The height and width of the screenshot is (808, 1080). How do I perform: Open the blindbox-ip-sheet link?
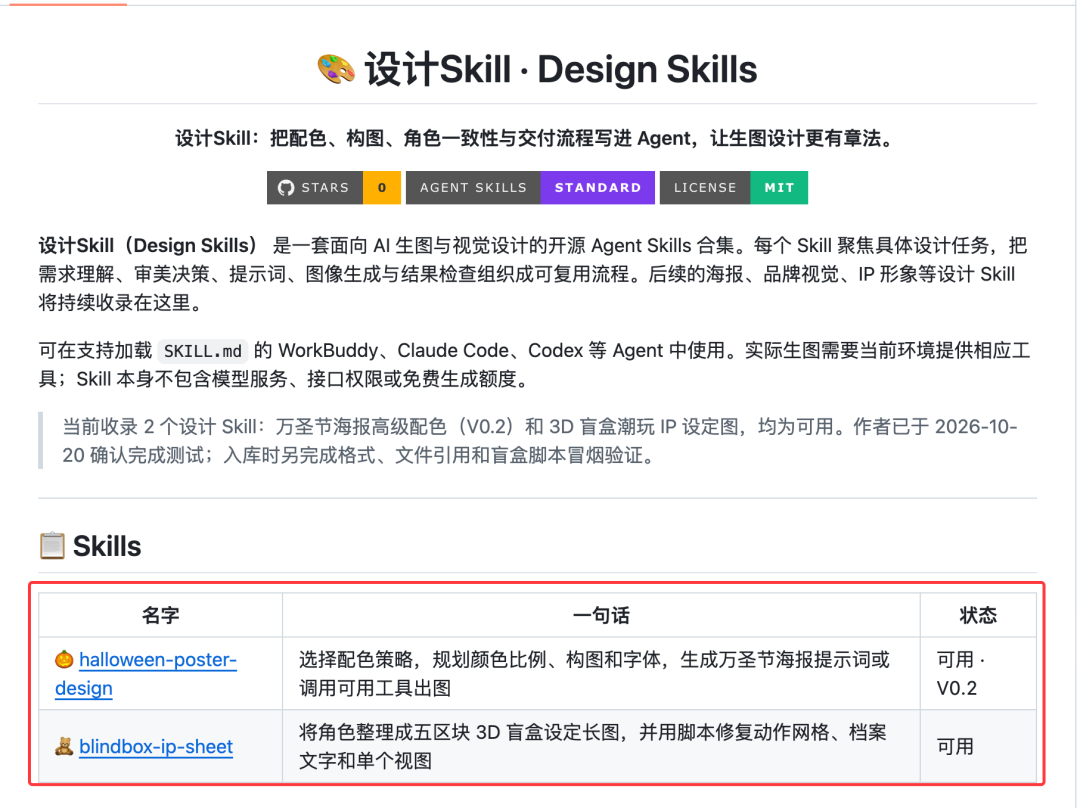click(156, 747)
